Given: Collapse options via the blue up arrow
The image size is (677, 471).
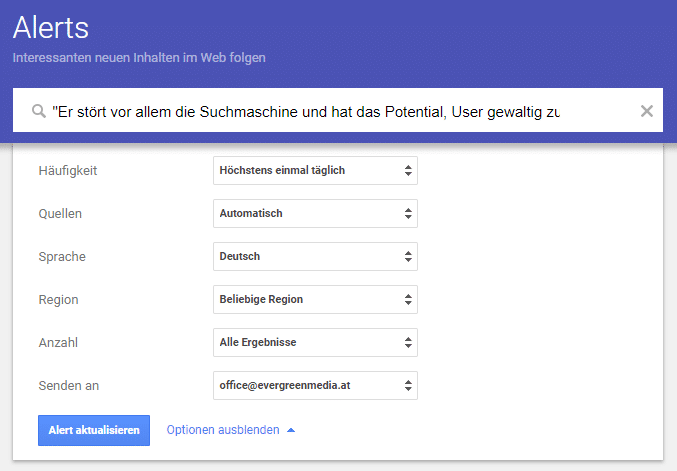Looking at the screenshot, I should (291, 430).
